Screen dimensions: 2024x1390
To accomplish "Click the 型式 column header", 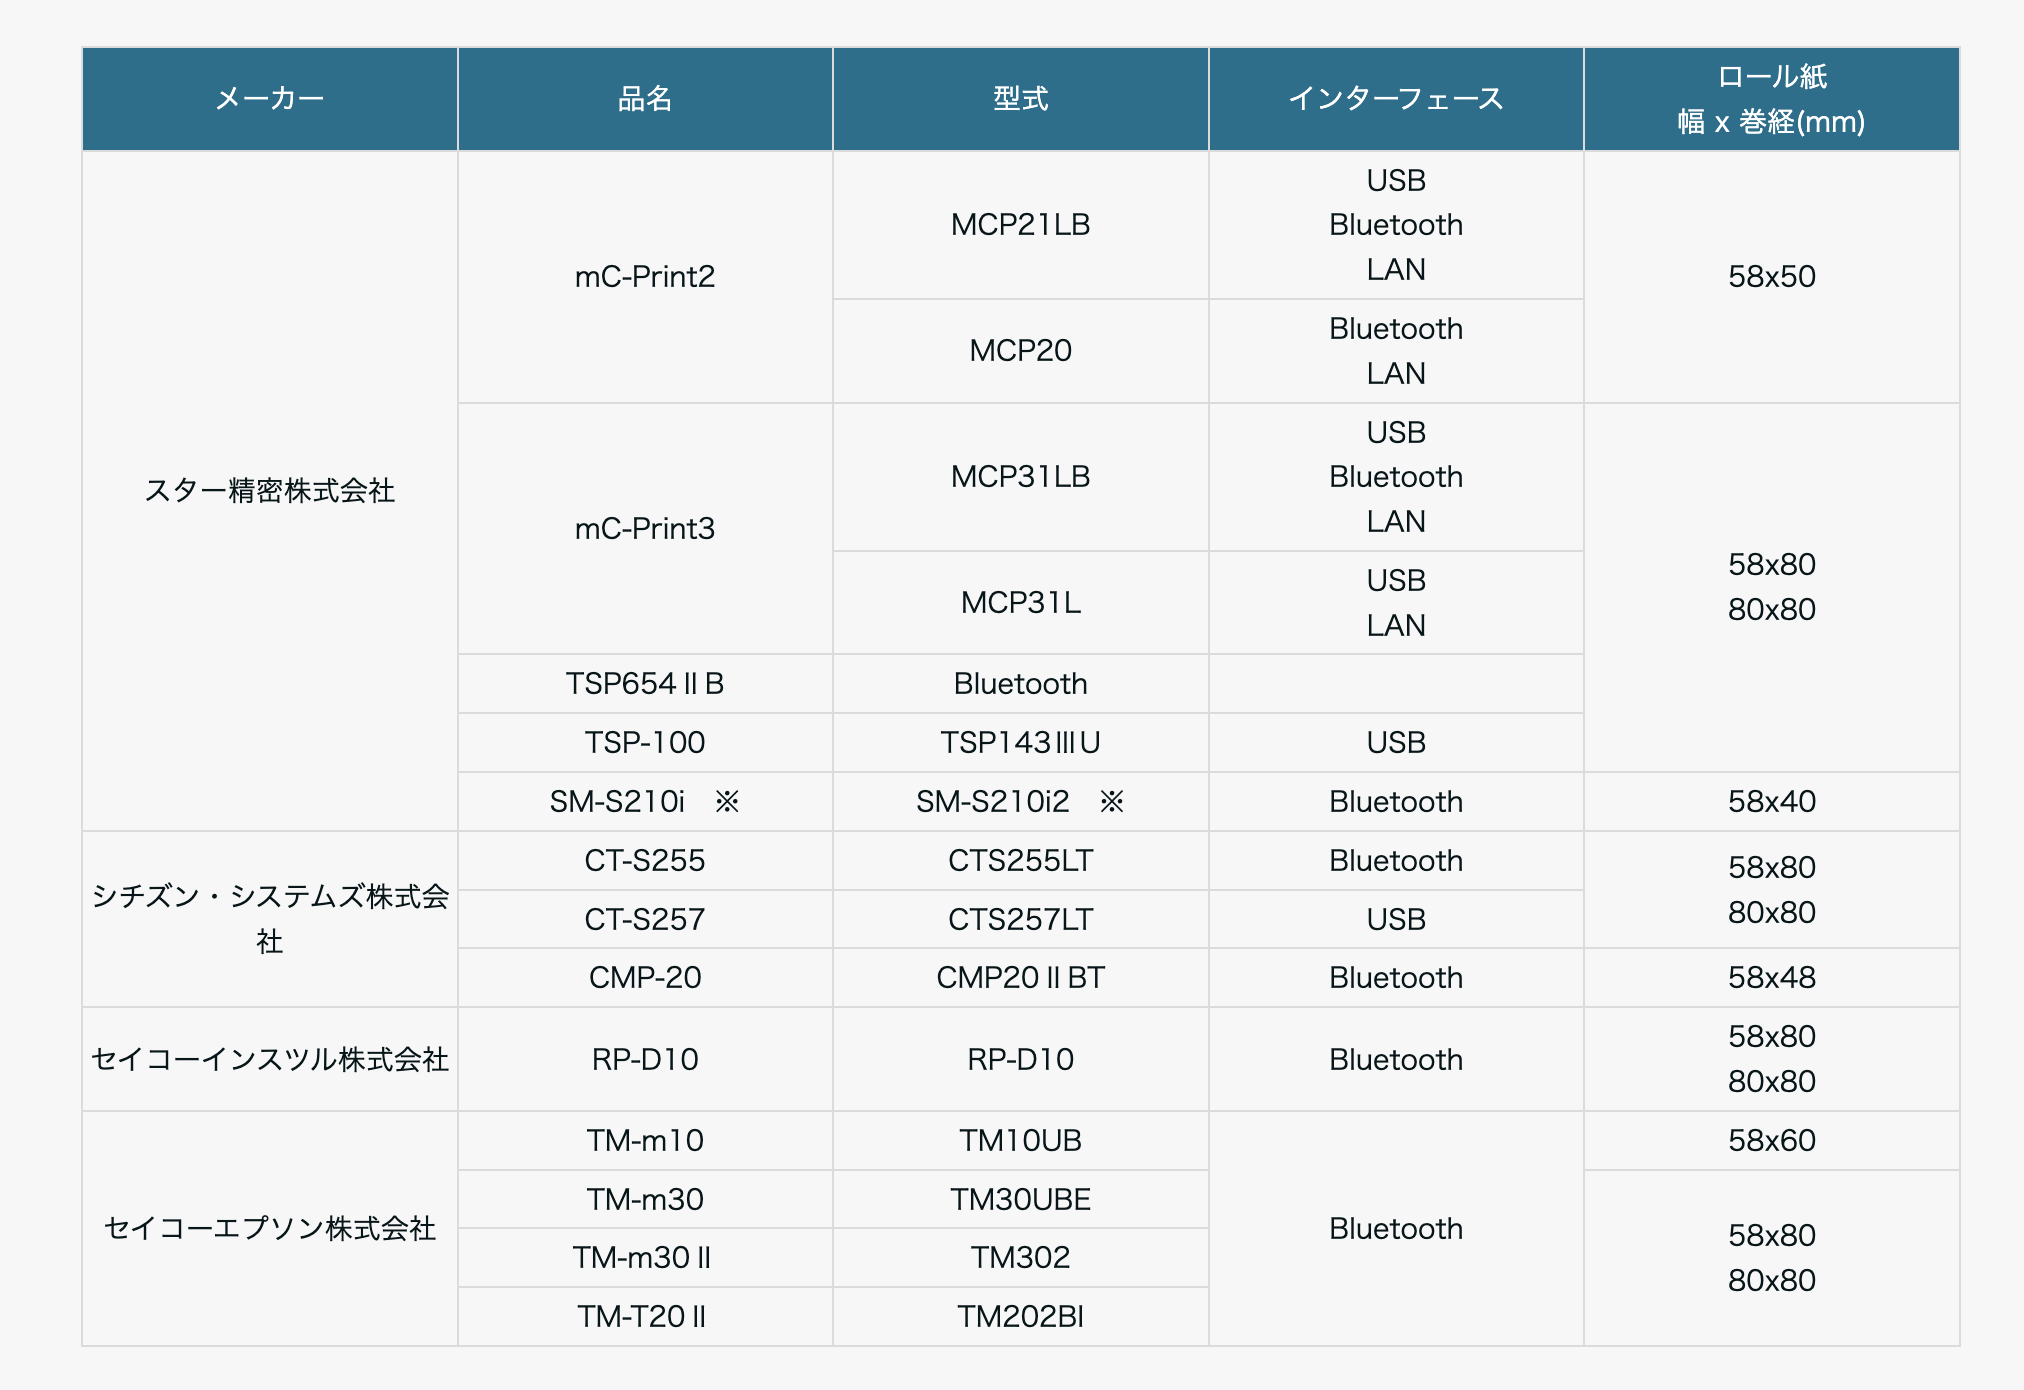I will point(1019,97).
